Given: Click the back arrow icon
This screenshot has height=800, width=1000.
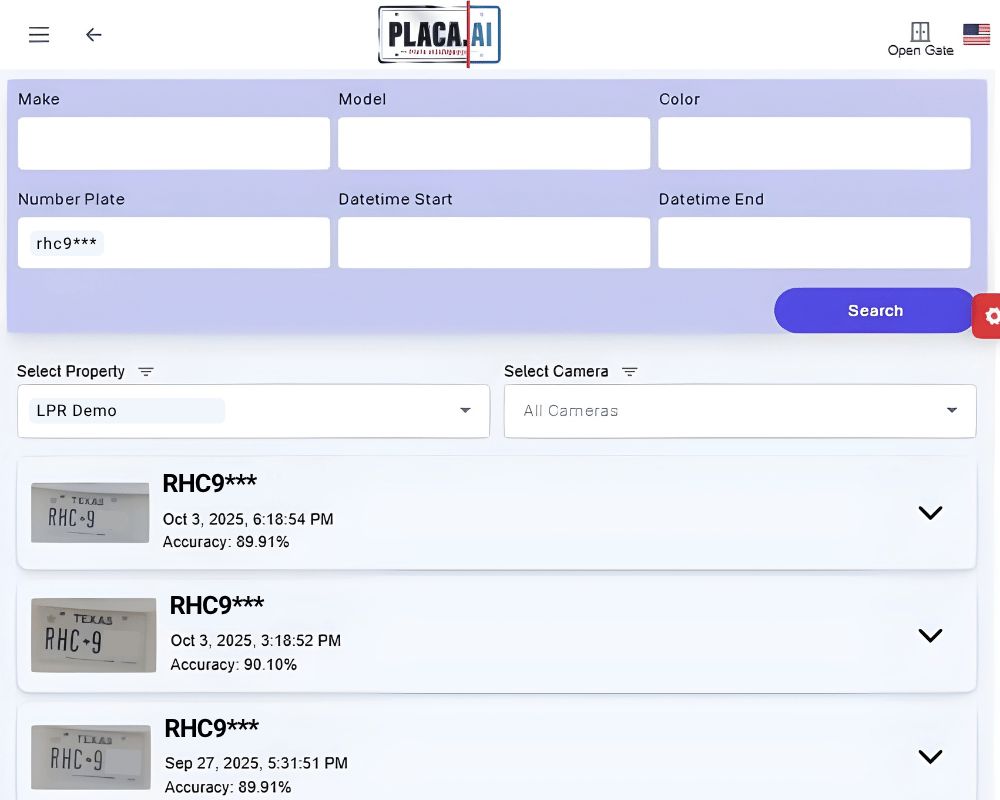Looking at the screenshot, I should click(93, 35).
